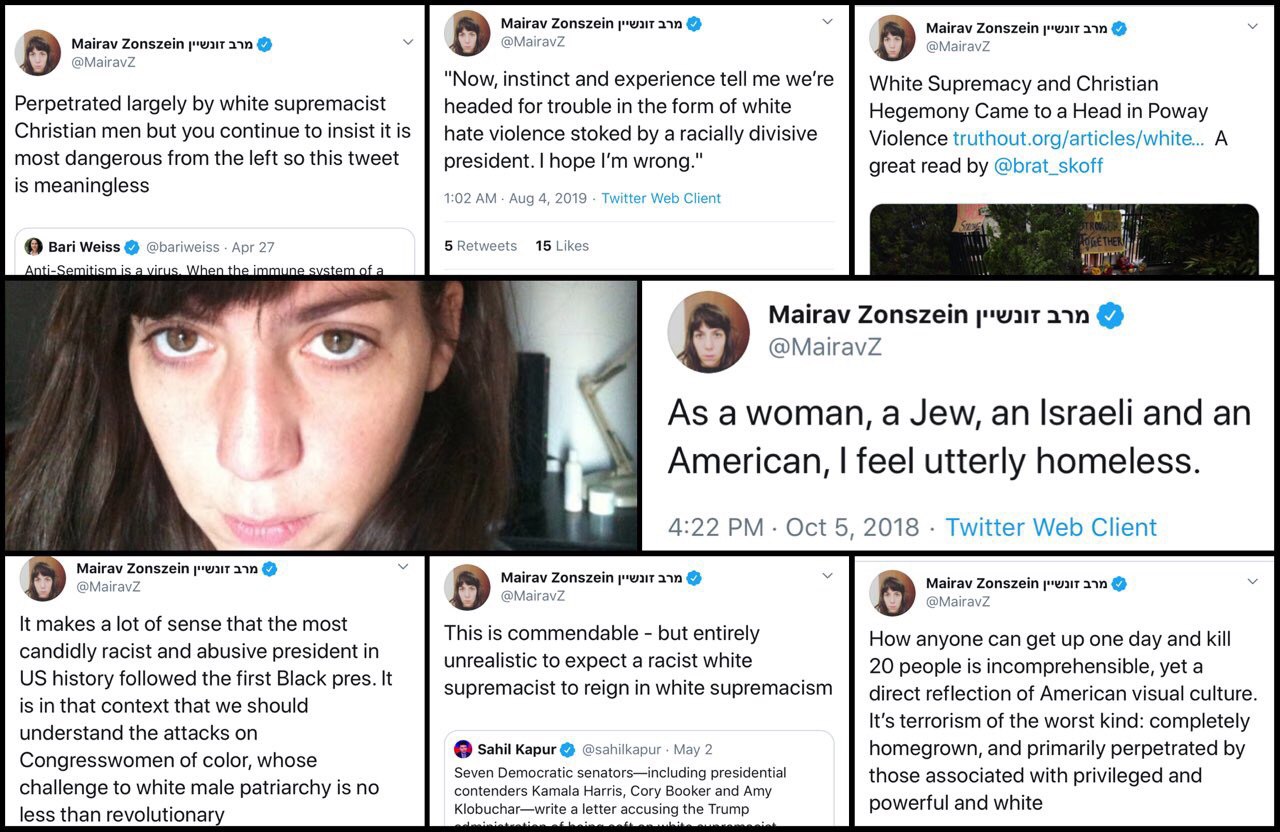1280x832 pixels.
Task: Click avatar in "This is commendable" tweet
Action: (x=467, y=587)
